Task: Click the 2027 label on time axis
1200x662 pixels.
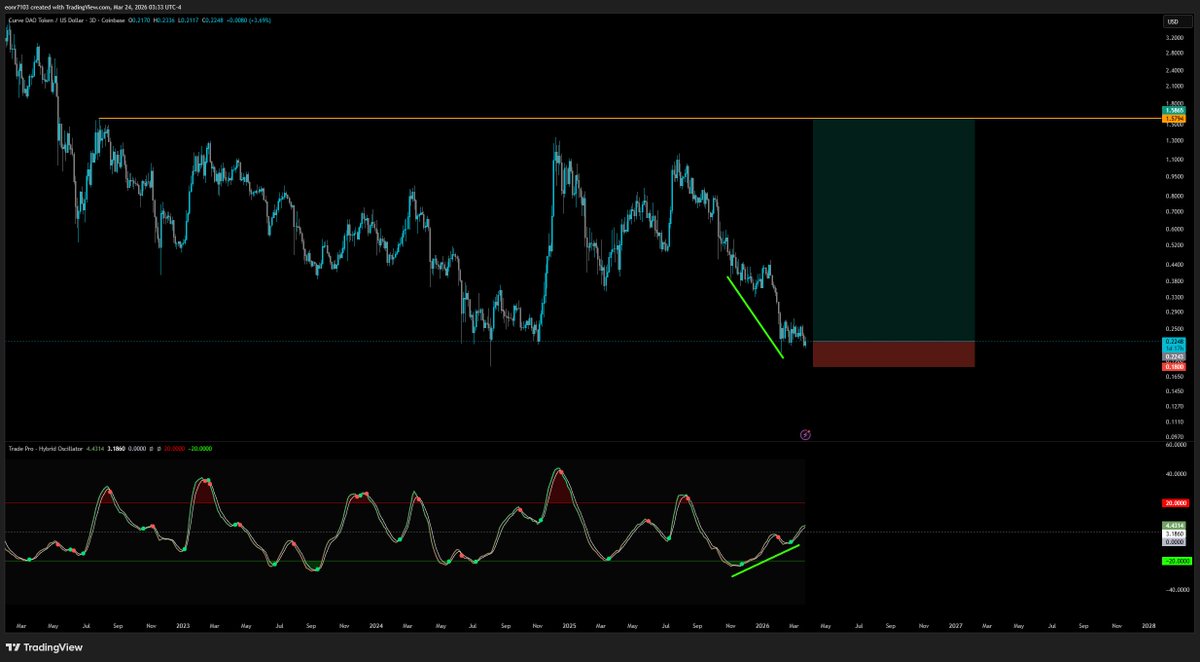Action: (956, 625)
